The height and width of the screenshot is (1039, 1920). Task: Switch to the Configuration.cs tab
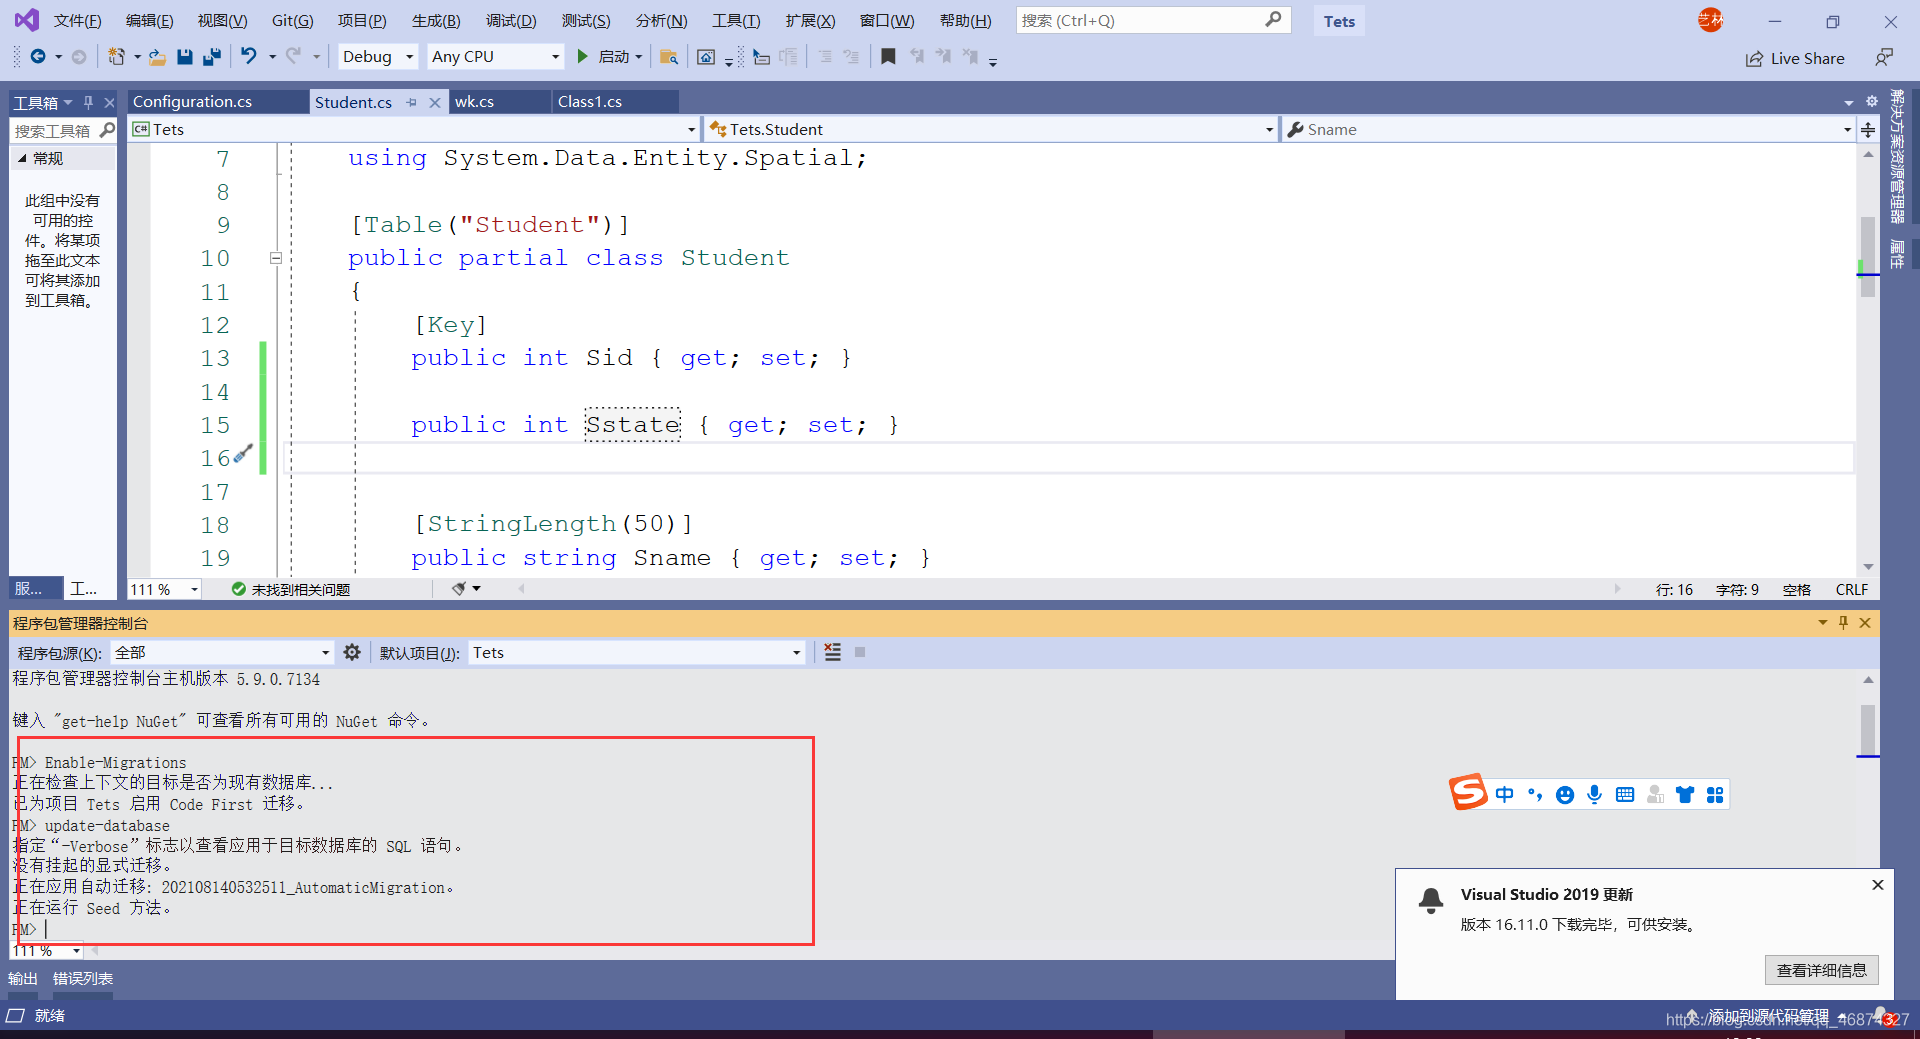(x=192, y=102)
